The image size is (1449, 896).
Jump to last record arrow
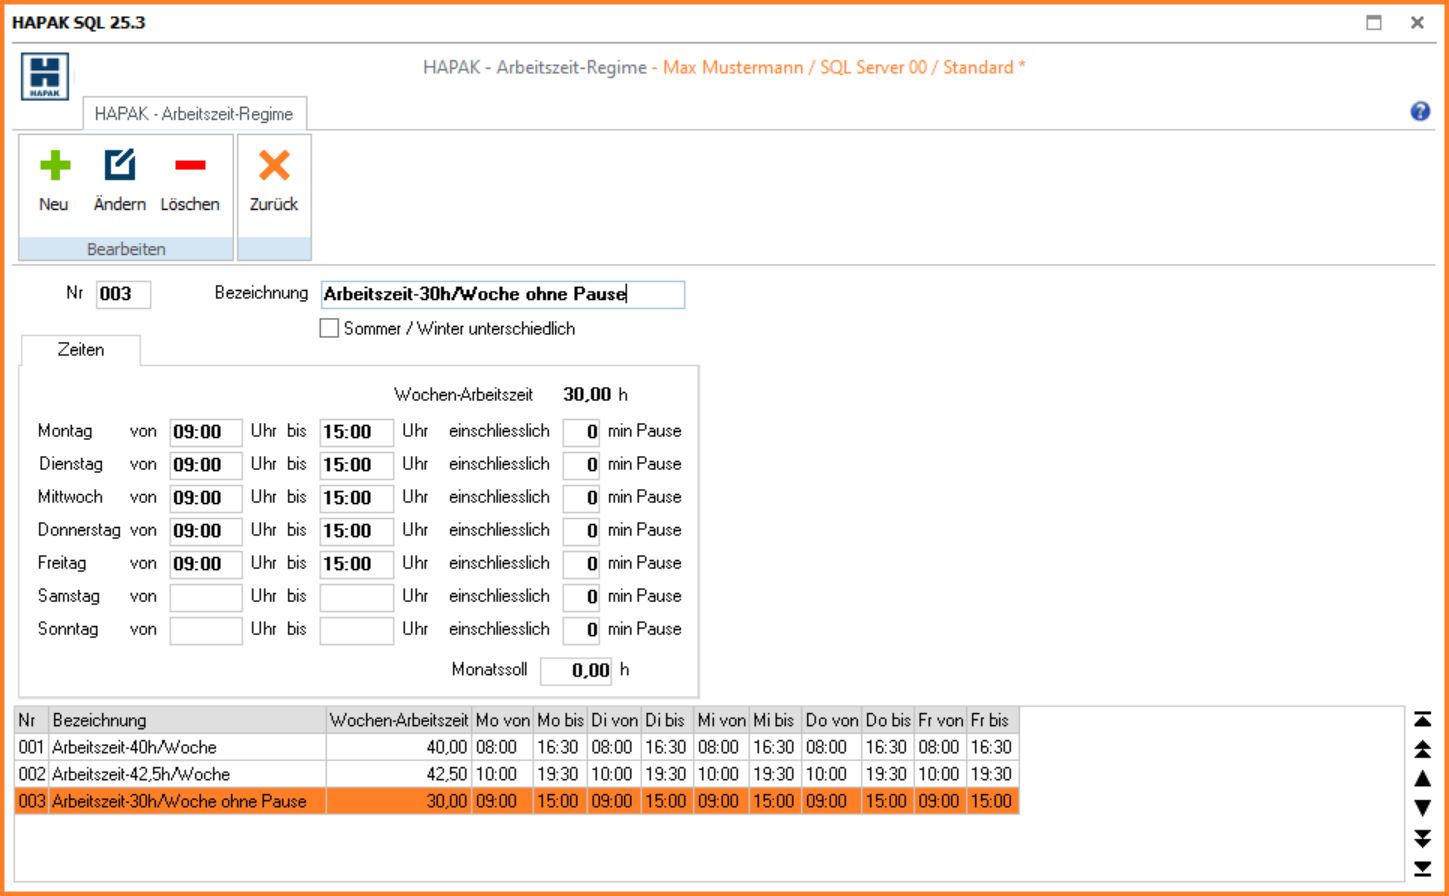coord(1422,868)
